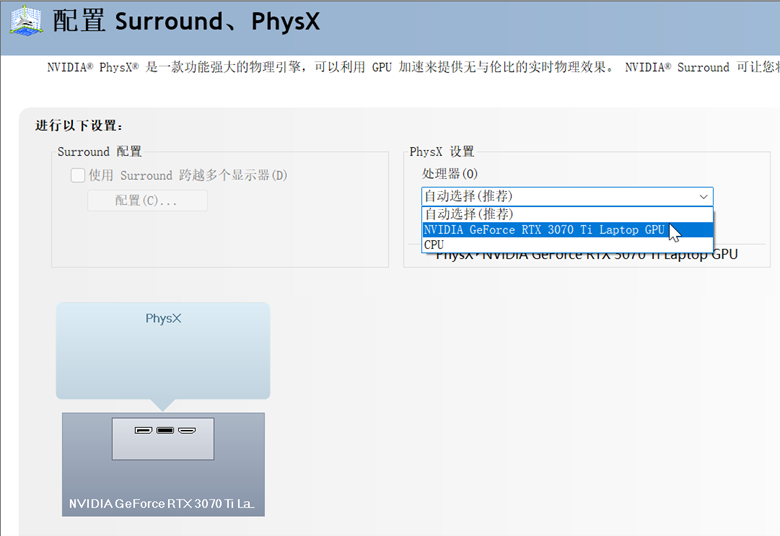Click the 配置(C)... button
Viewport: 780px width, 536px height.
pos(147,201)
